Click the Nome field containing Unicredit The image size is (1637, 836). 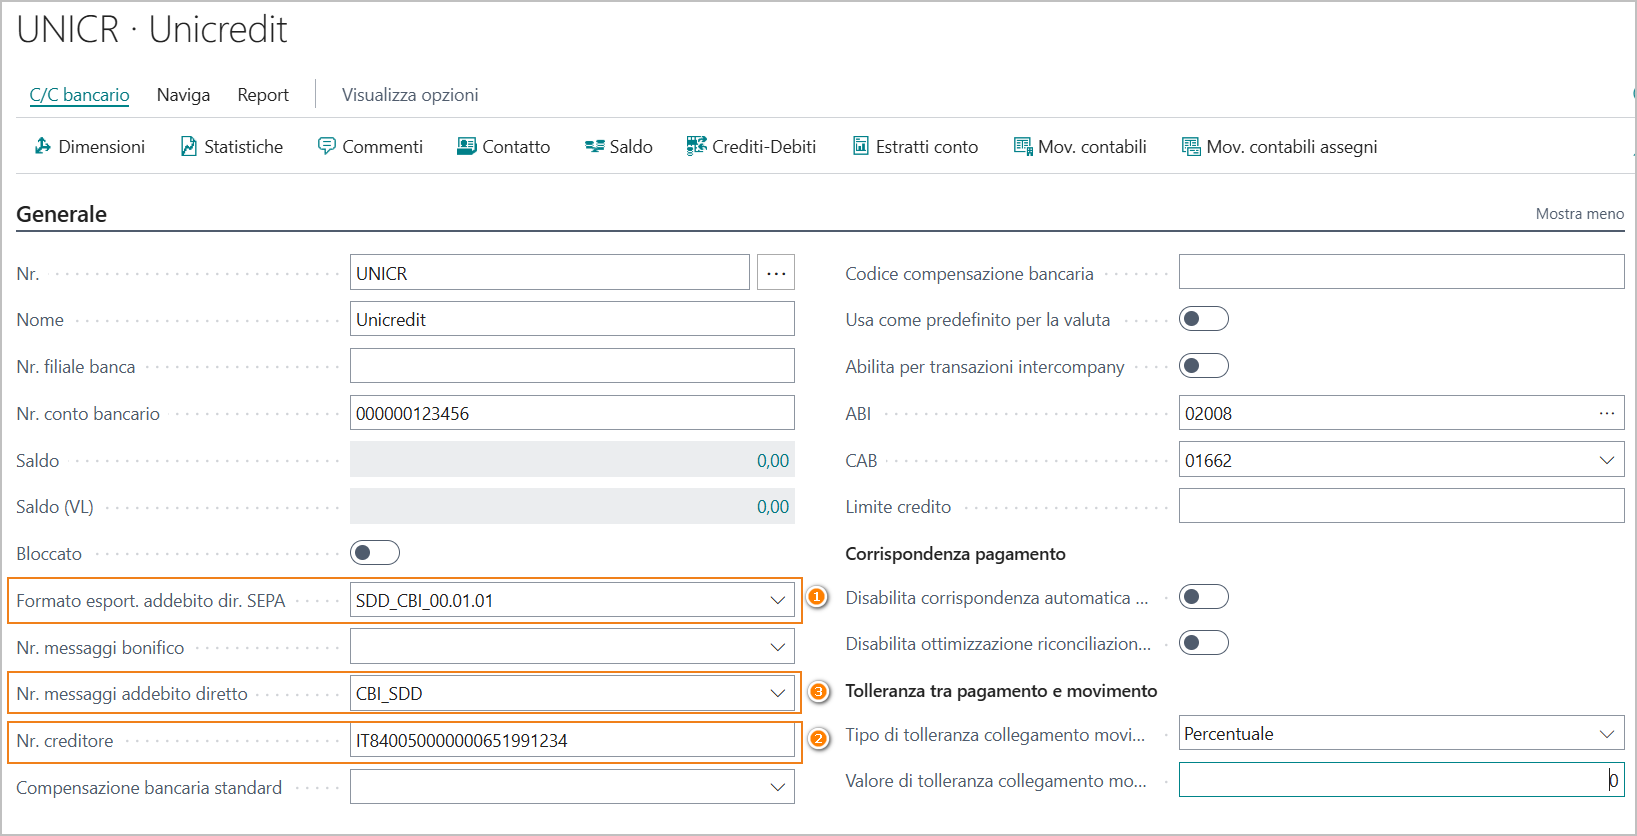pyautogui.click(x=572, y=319)
